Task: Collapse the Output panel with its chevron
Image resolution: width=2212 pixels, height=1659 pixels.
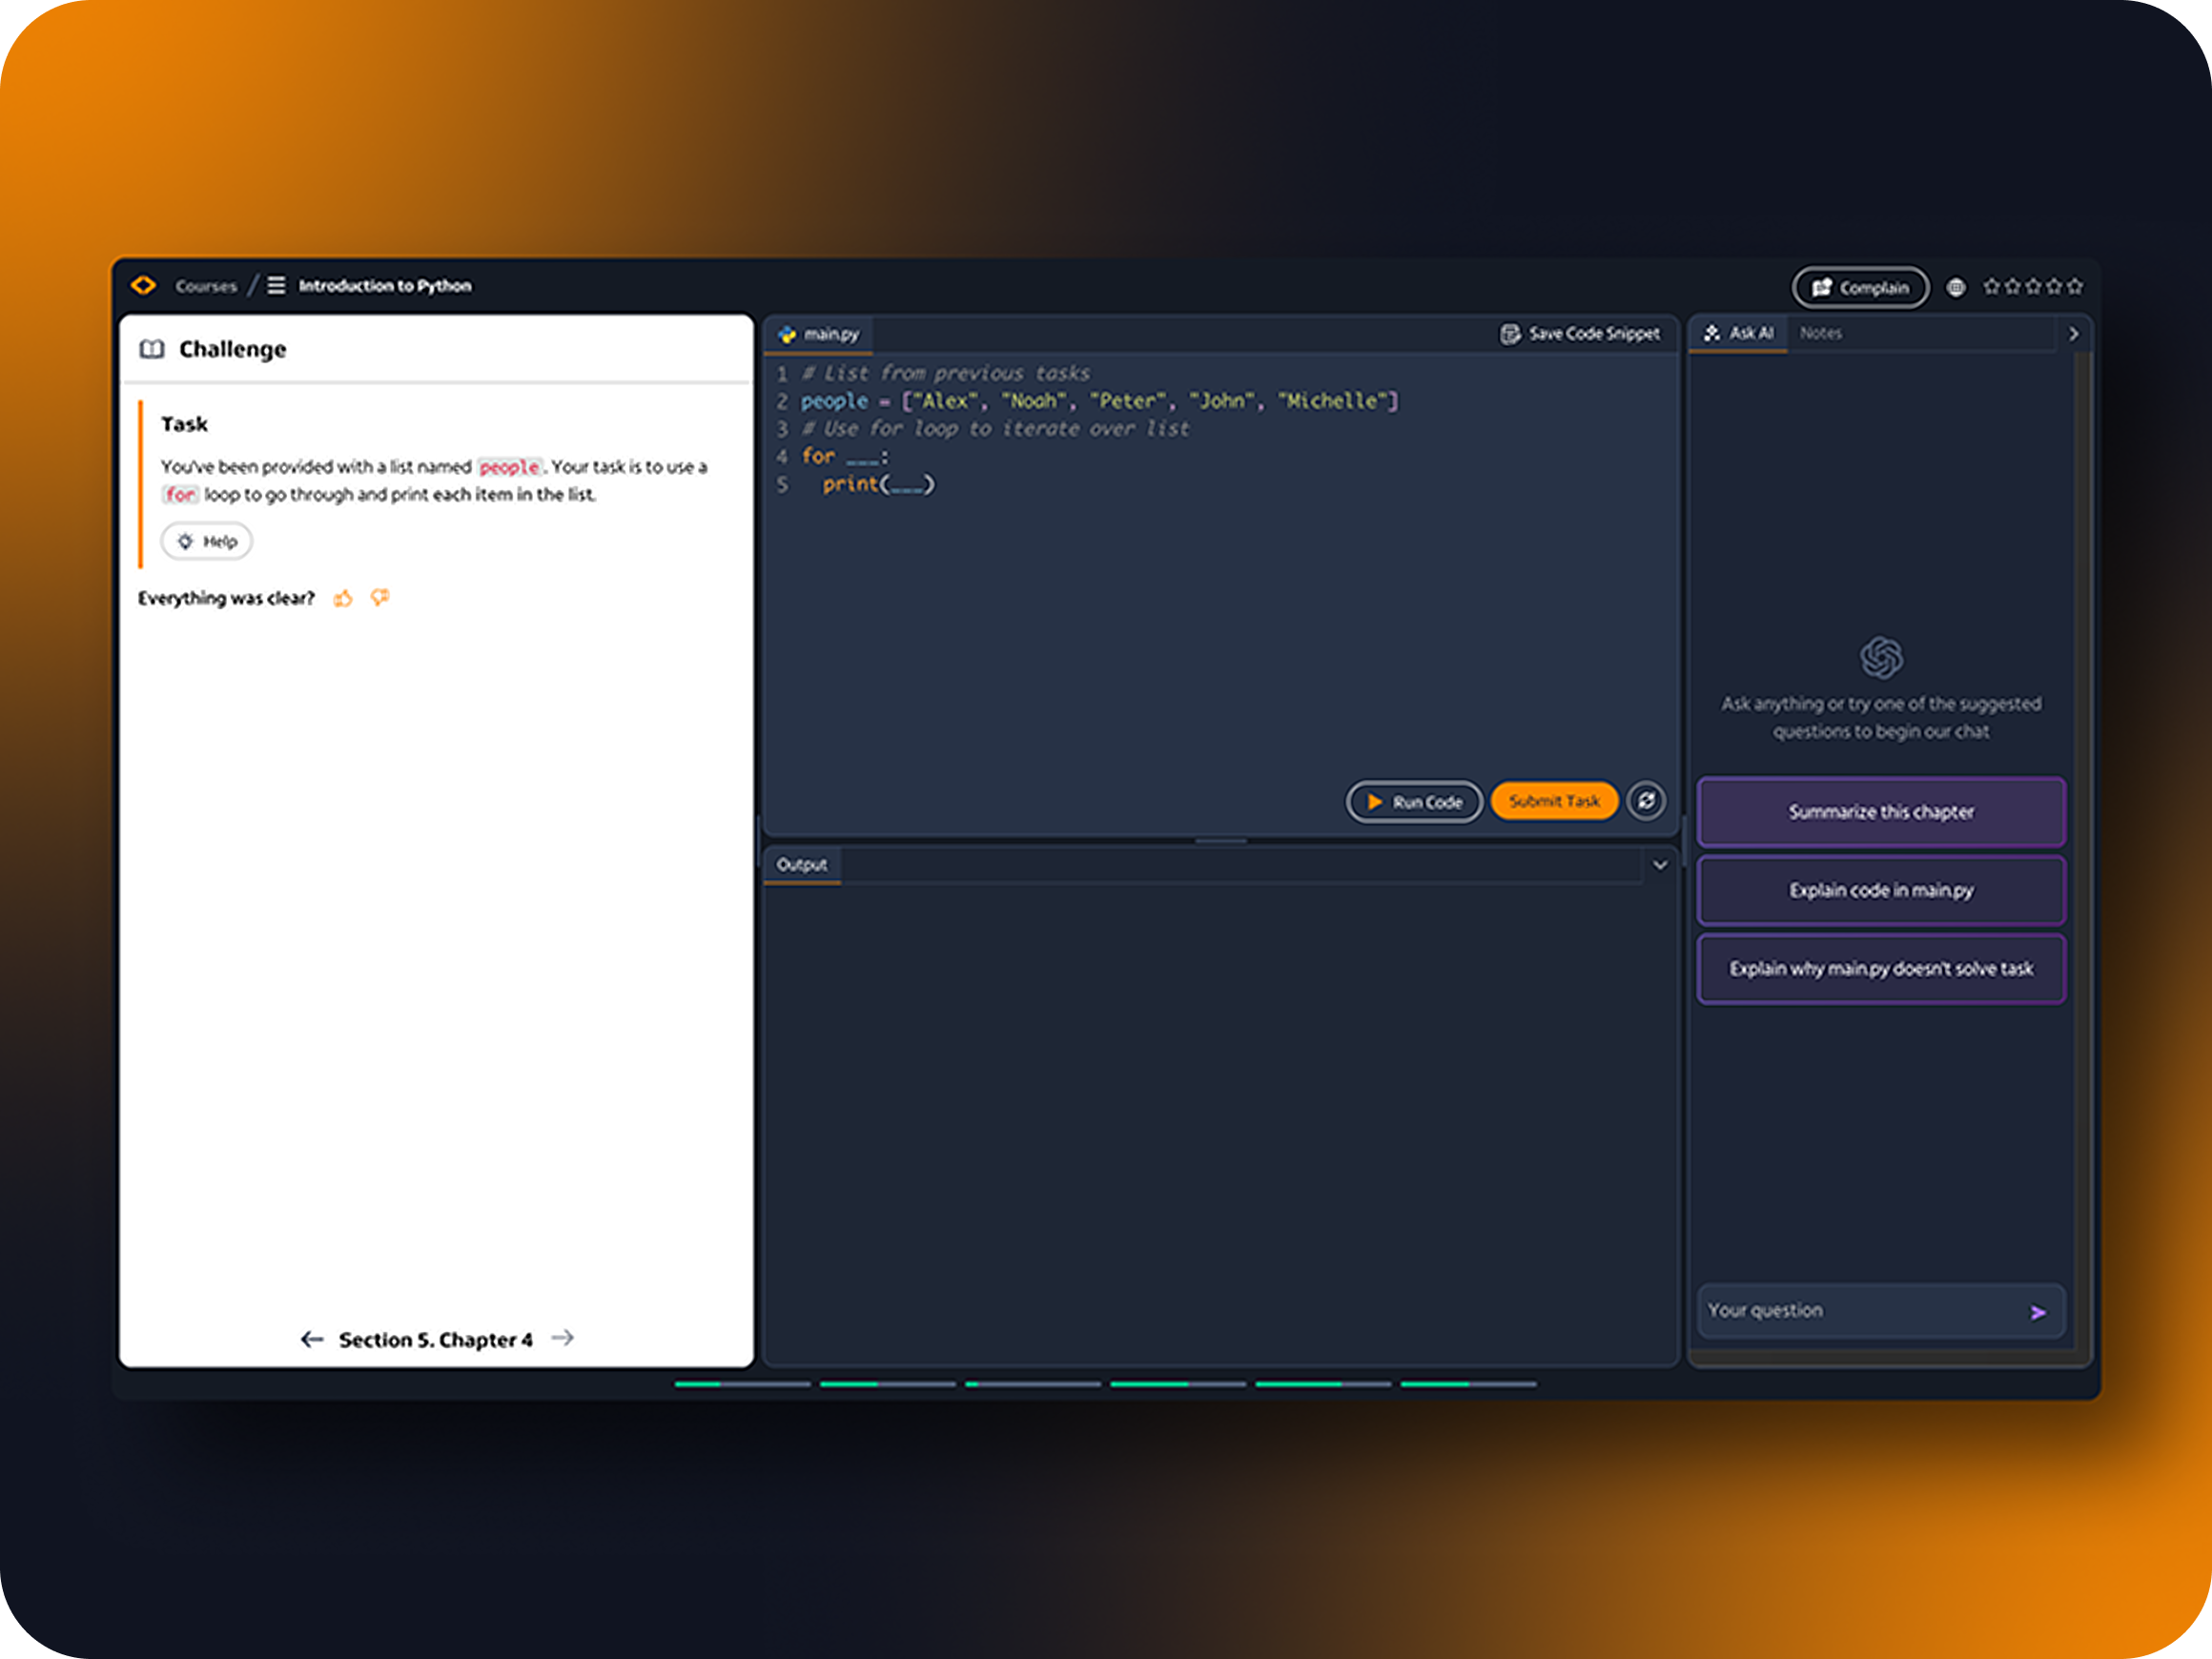Action: pyautogui.click(x=1662, y=864)
